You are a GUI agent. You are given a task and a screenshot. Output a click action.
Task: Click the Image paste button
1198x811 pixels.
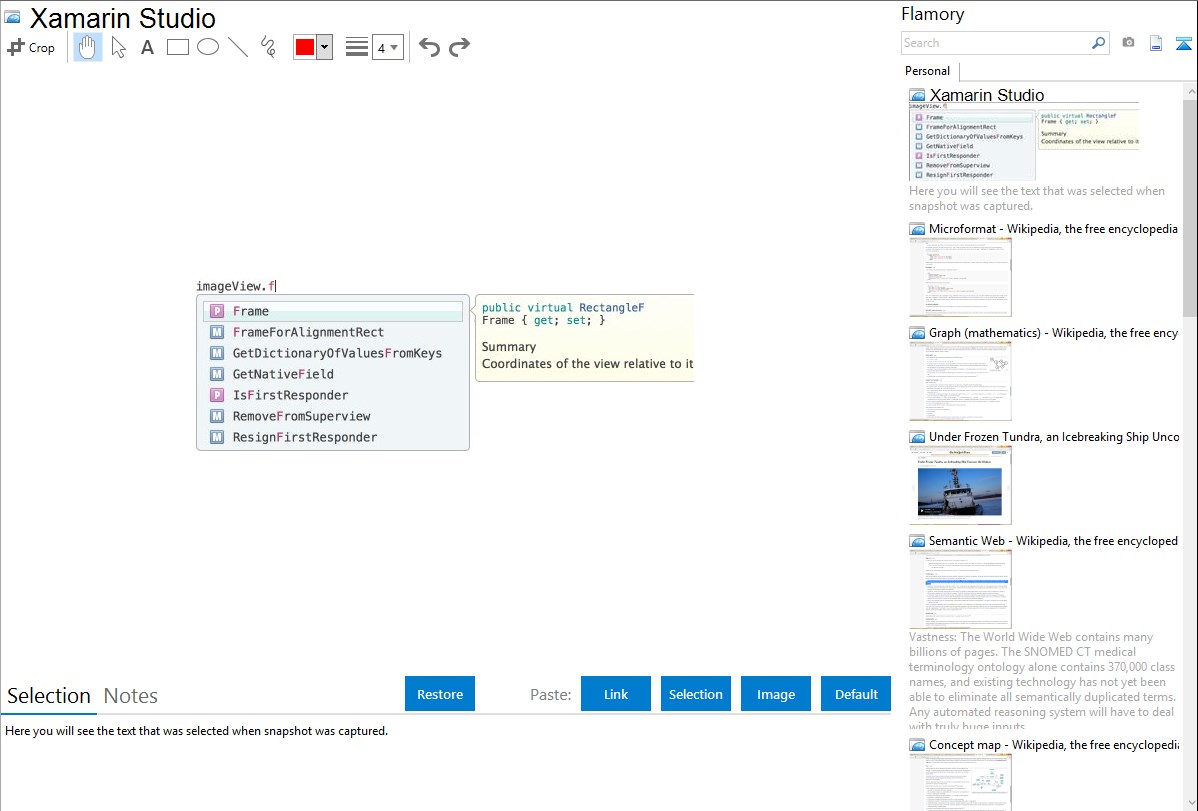point(776,694)
